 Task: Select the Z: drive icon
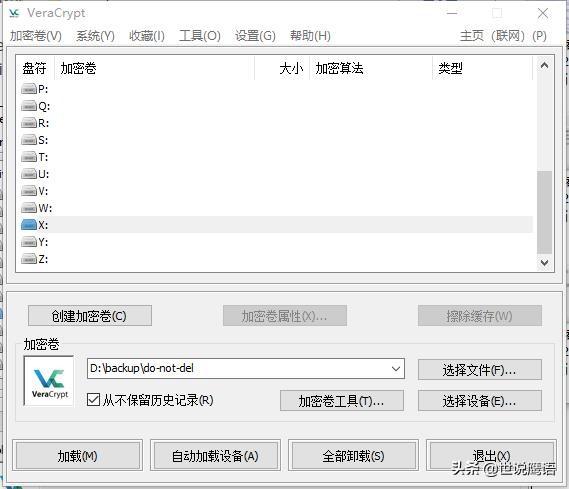pyautogui.click(x=29, y=259)
